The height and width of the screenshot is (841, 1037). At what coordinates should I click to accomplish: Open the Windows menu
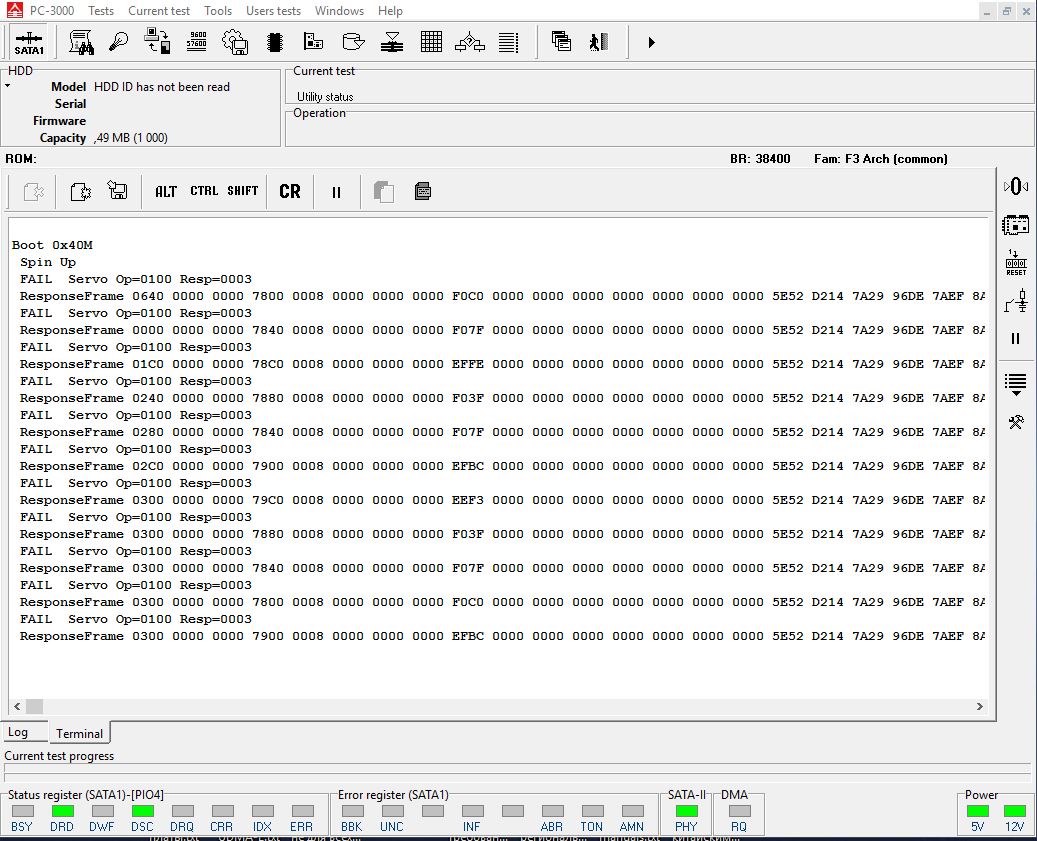(339, 11)
